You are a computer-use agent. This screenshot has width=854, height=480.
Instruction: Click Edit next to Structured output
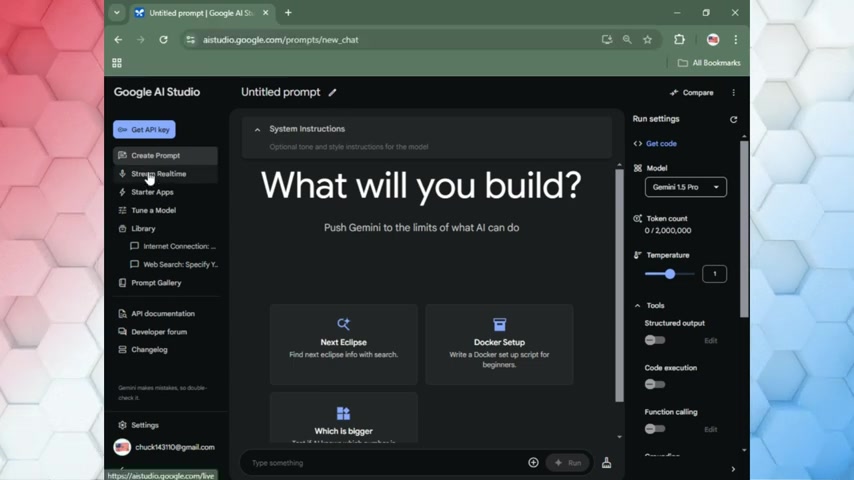click(x=711, y=341)
